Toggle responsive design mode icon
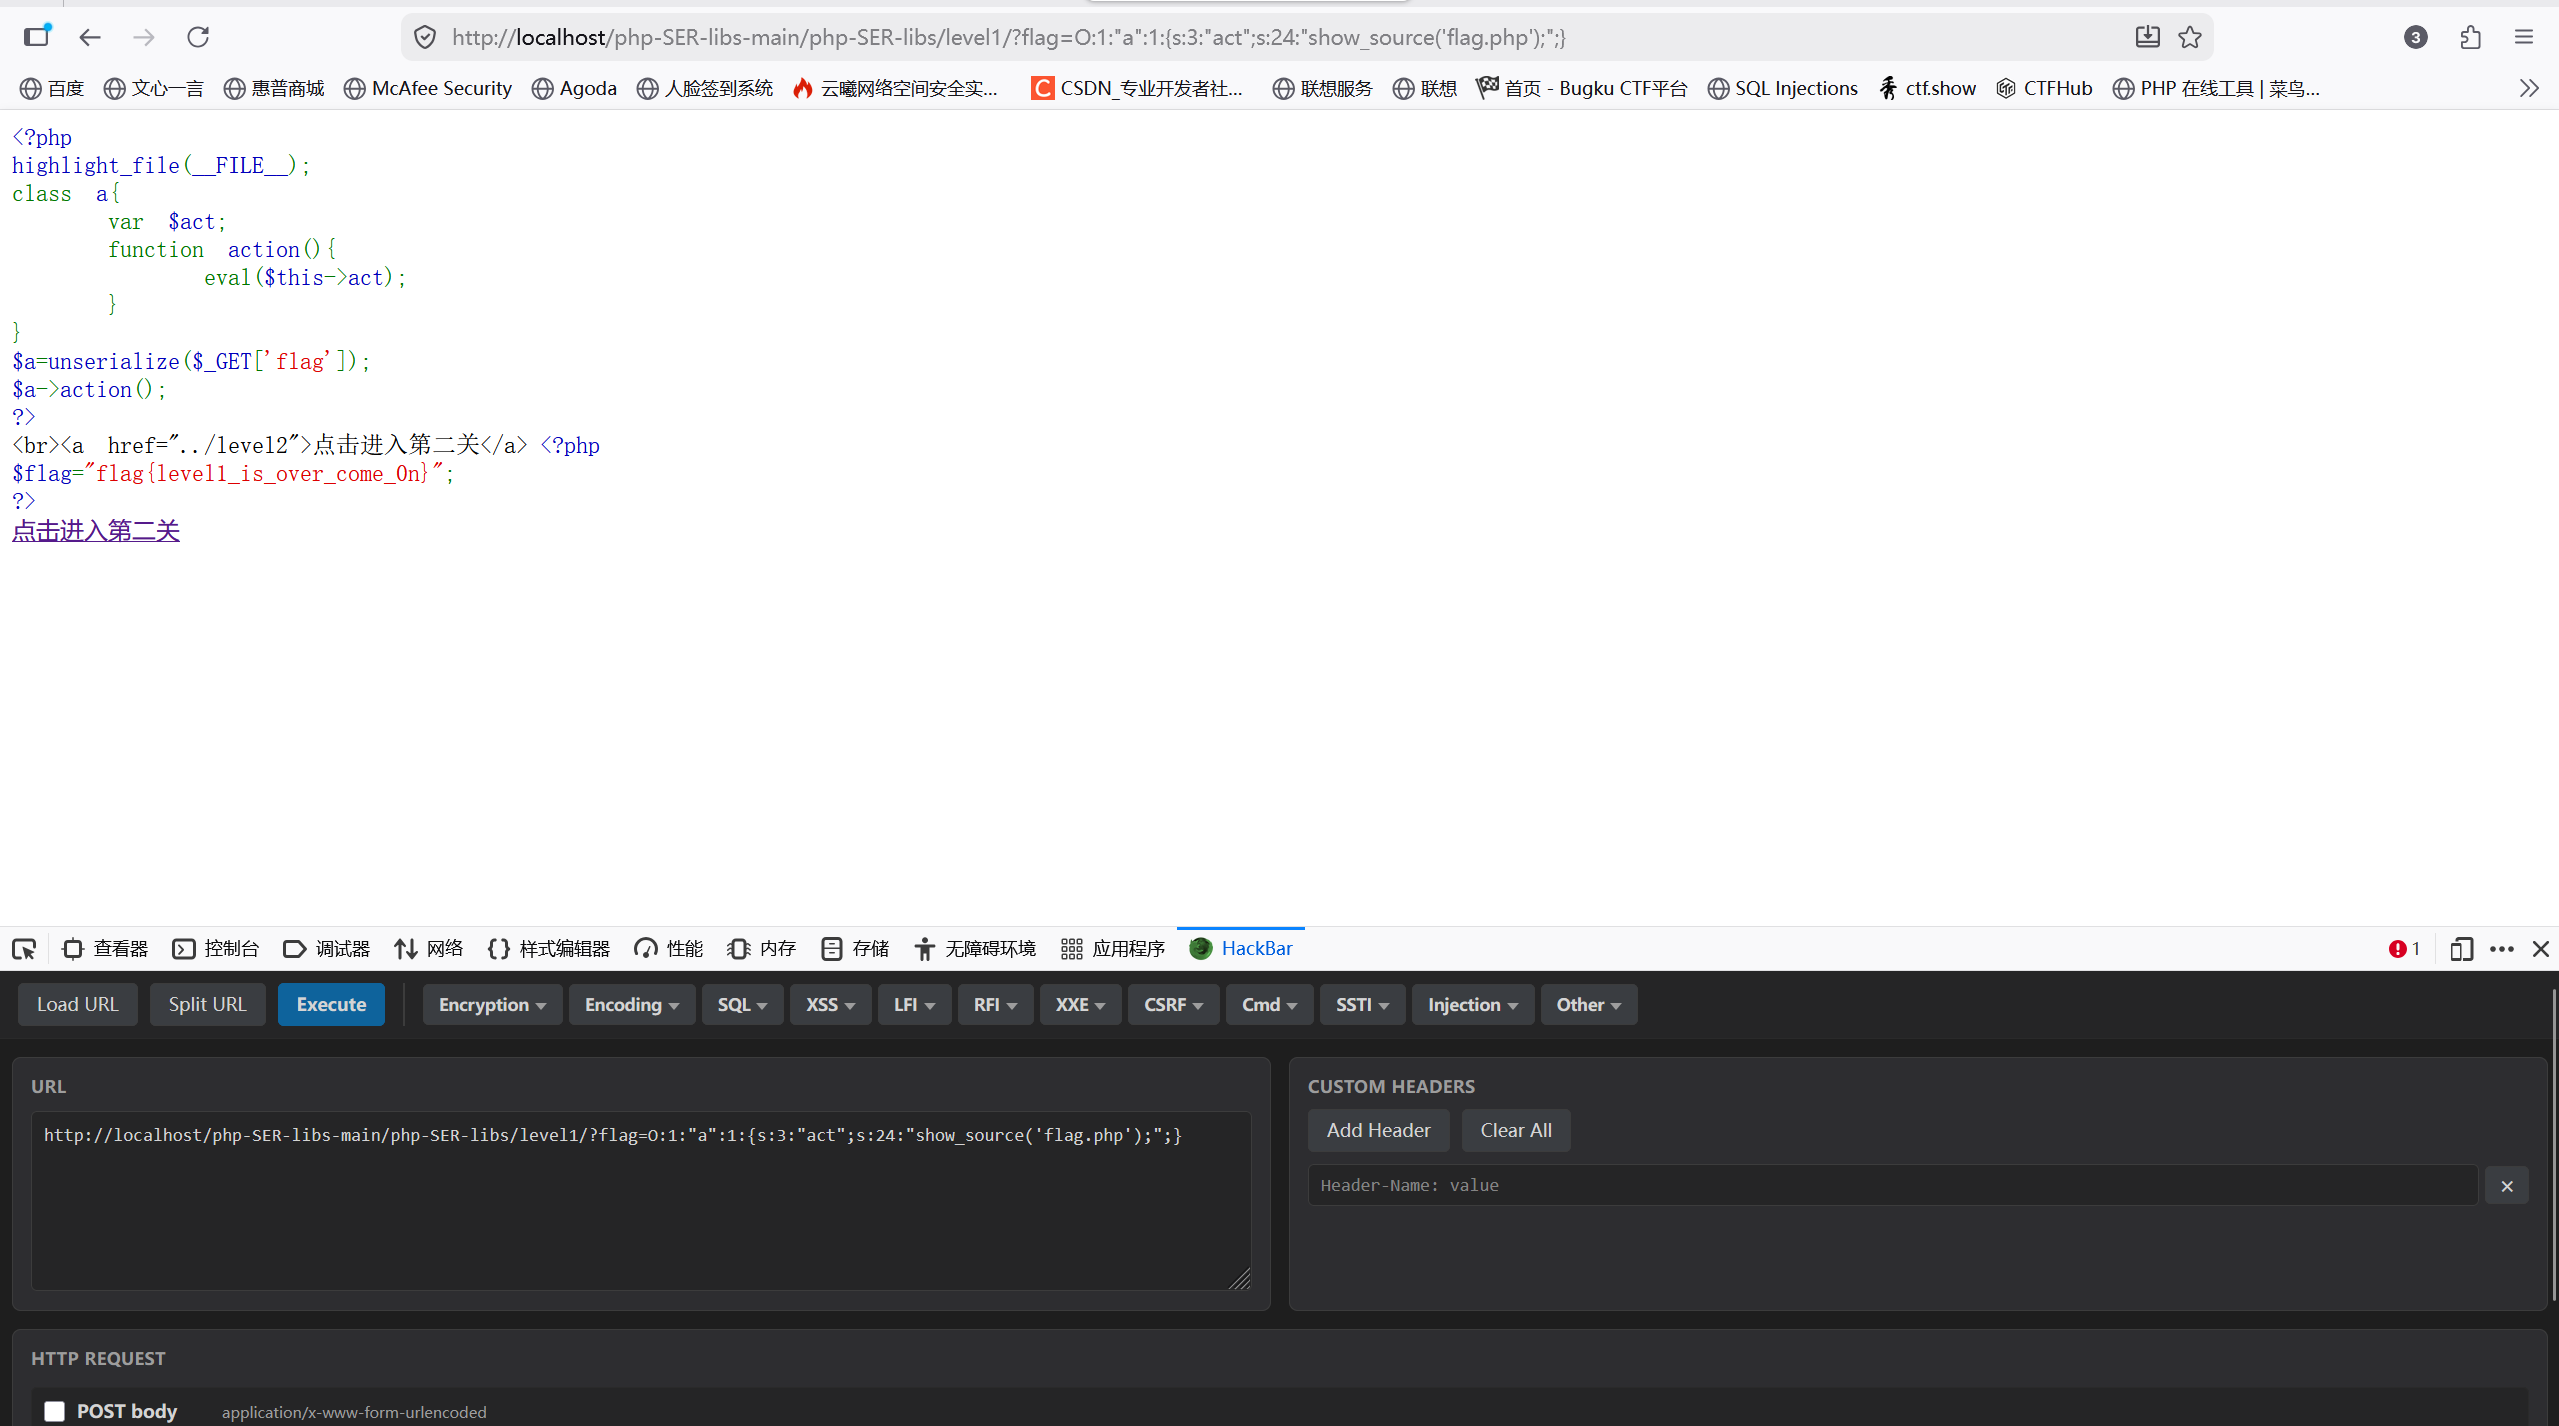2559x1426 pixels. pyautogui.click(x=2461, y=949)
